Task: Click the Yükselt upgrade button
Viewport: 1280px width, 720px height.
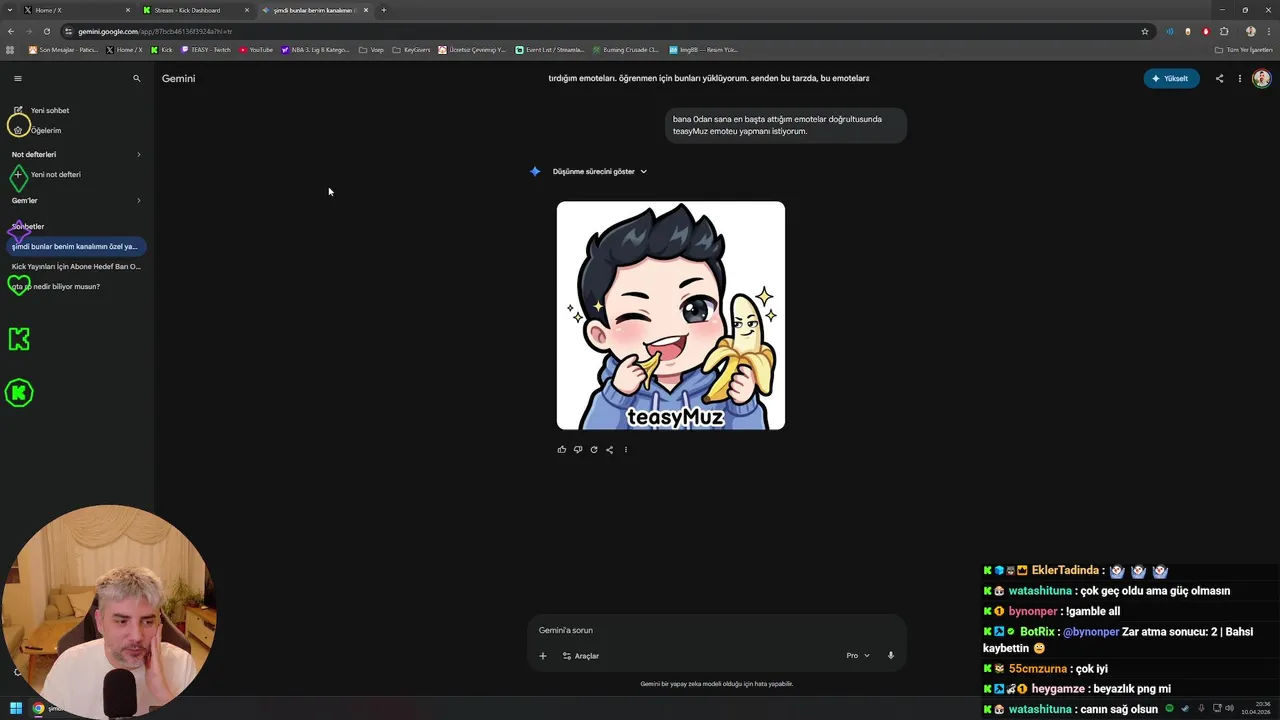Action: click(1171, 78)
